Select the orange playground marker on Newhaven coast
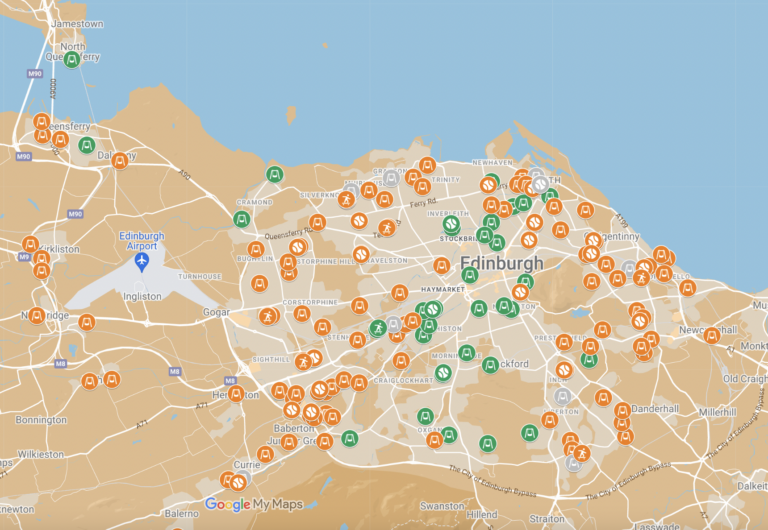This screenshot has height=530, width=768. 427,165
